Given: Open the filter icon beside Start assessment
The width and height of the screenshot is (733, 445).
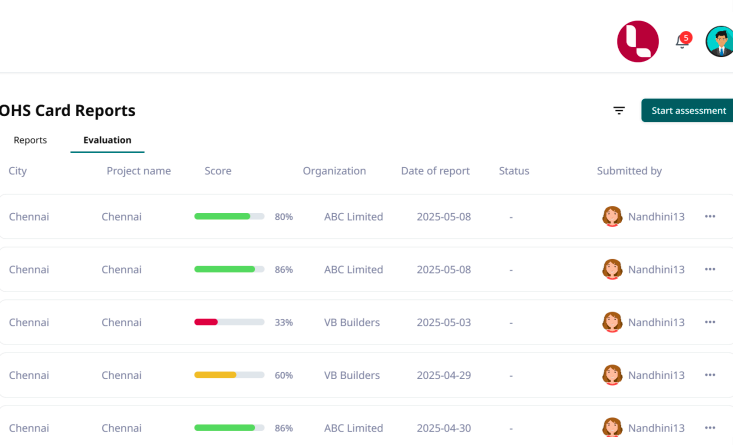Looking at the screenshot, I should coord(619,111).
